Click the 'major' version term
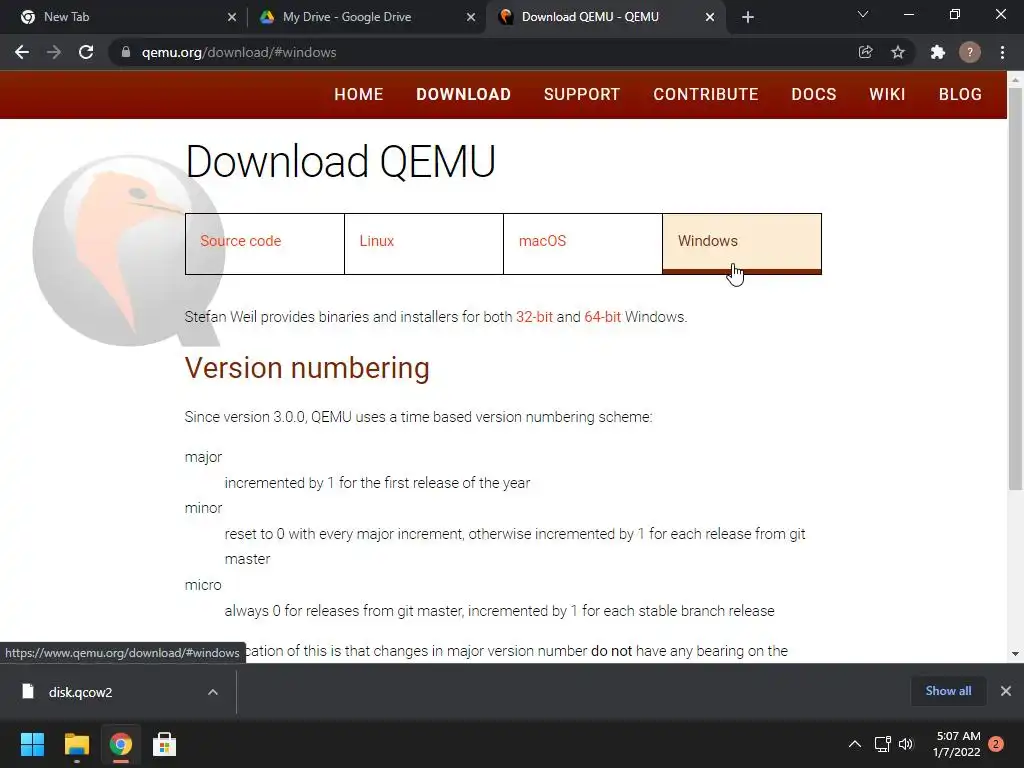 click(x=203, y=457)
